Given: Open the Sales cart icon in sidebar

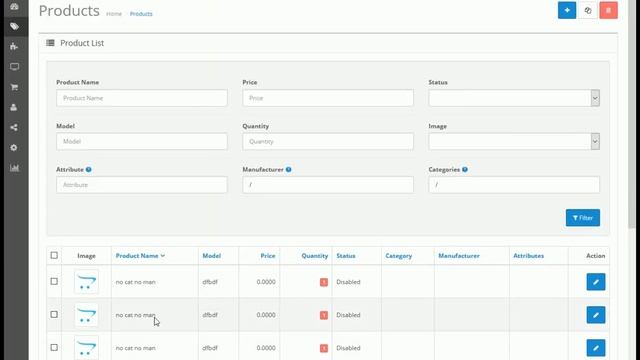Looking at the screenshot, I should (x=14, y=87).
